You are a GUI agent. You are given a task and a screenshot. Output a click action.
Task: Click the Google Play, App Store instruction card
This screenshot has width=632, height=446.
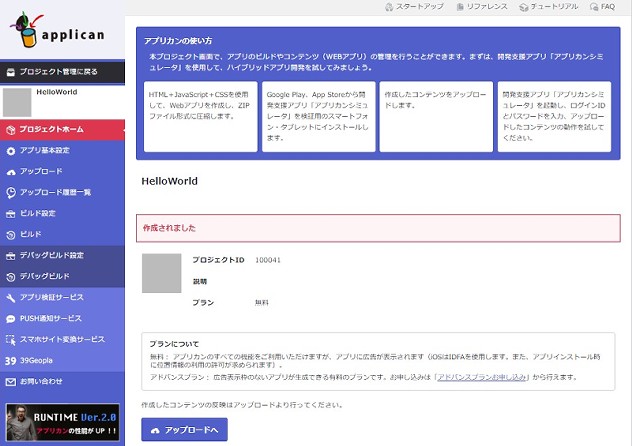tap(318, 117)
